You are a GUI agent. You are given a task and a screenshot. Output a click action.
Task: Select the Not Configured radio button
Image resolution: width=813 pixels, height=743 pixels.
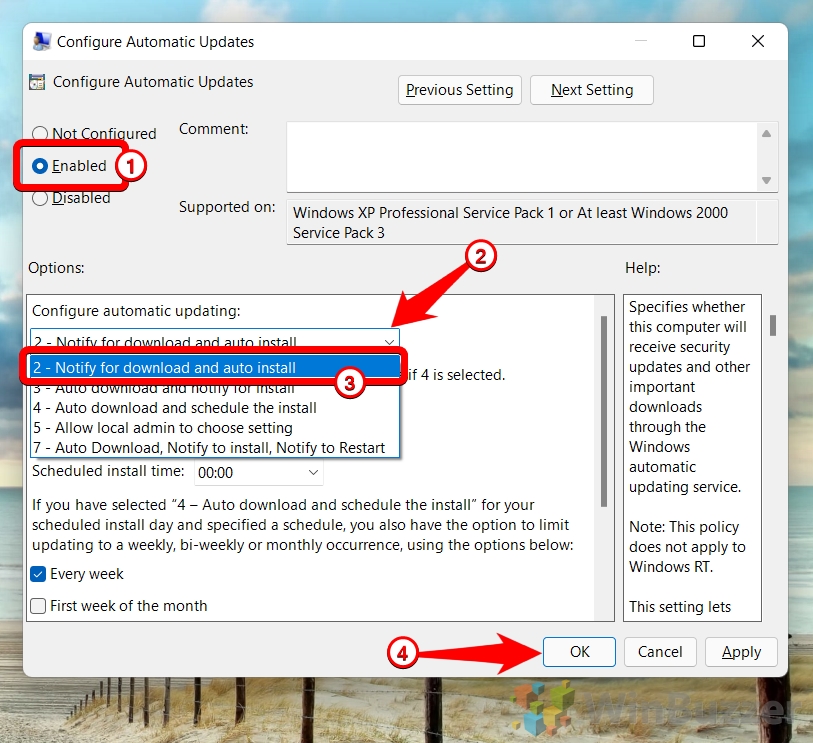(40, 134)
